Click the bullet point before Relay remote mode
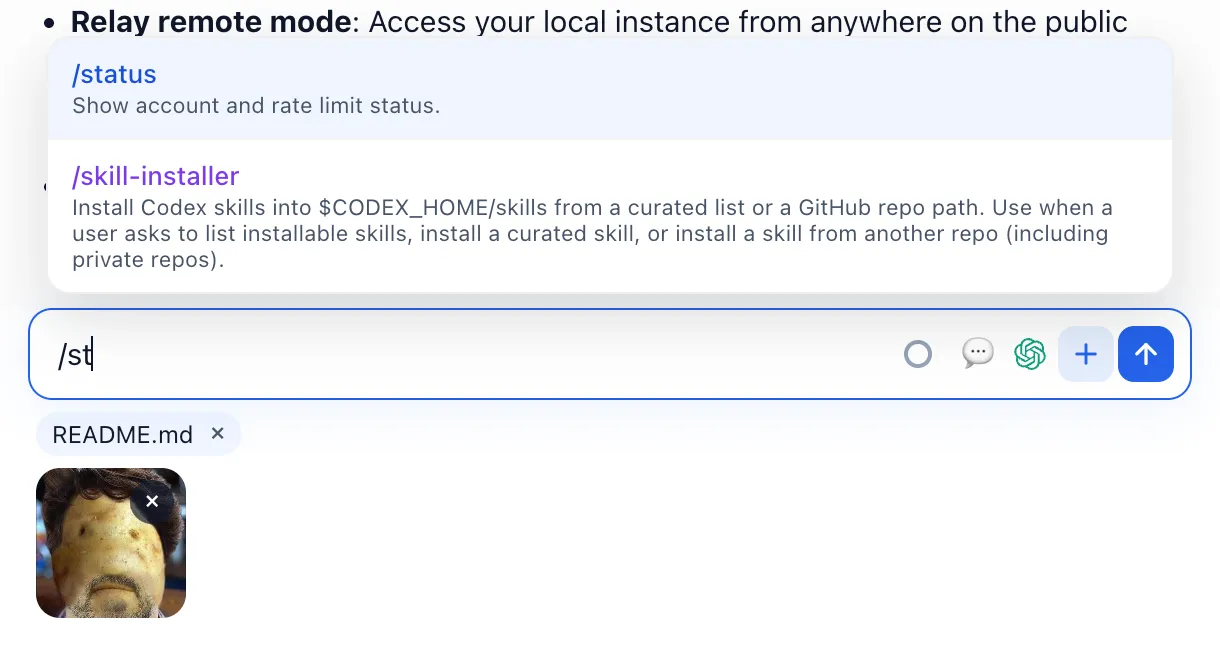Screen dimensions: 1220x648 [49, 23]
